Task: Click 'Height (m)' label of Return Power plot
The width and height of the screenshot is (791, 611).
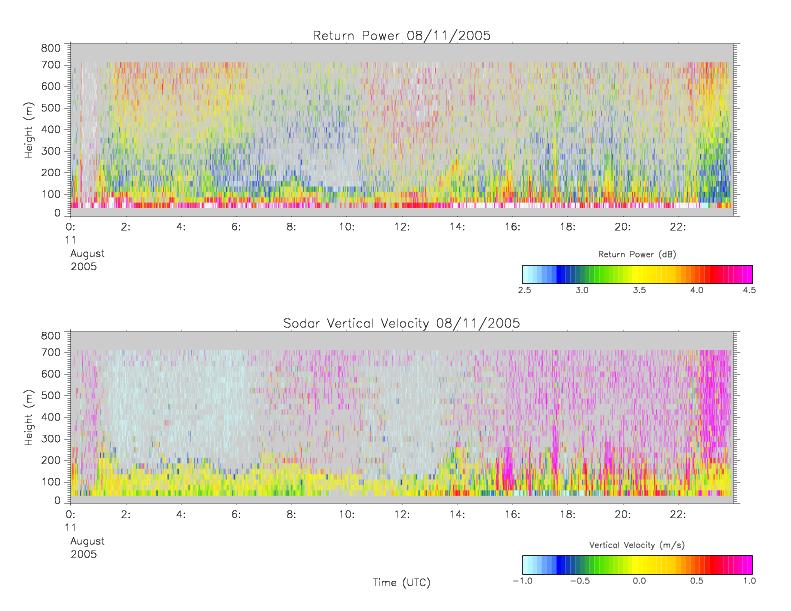Action: click(29, 130)
